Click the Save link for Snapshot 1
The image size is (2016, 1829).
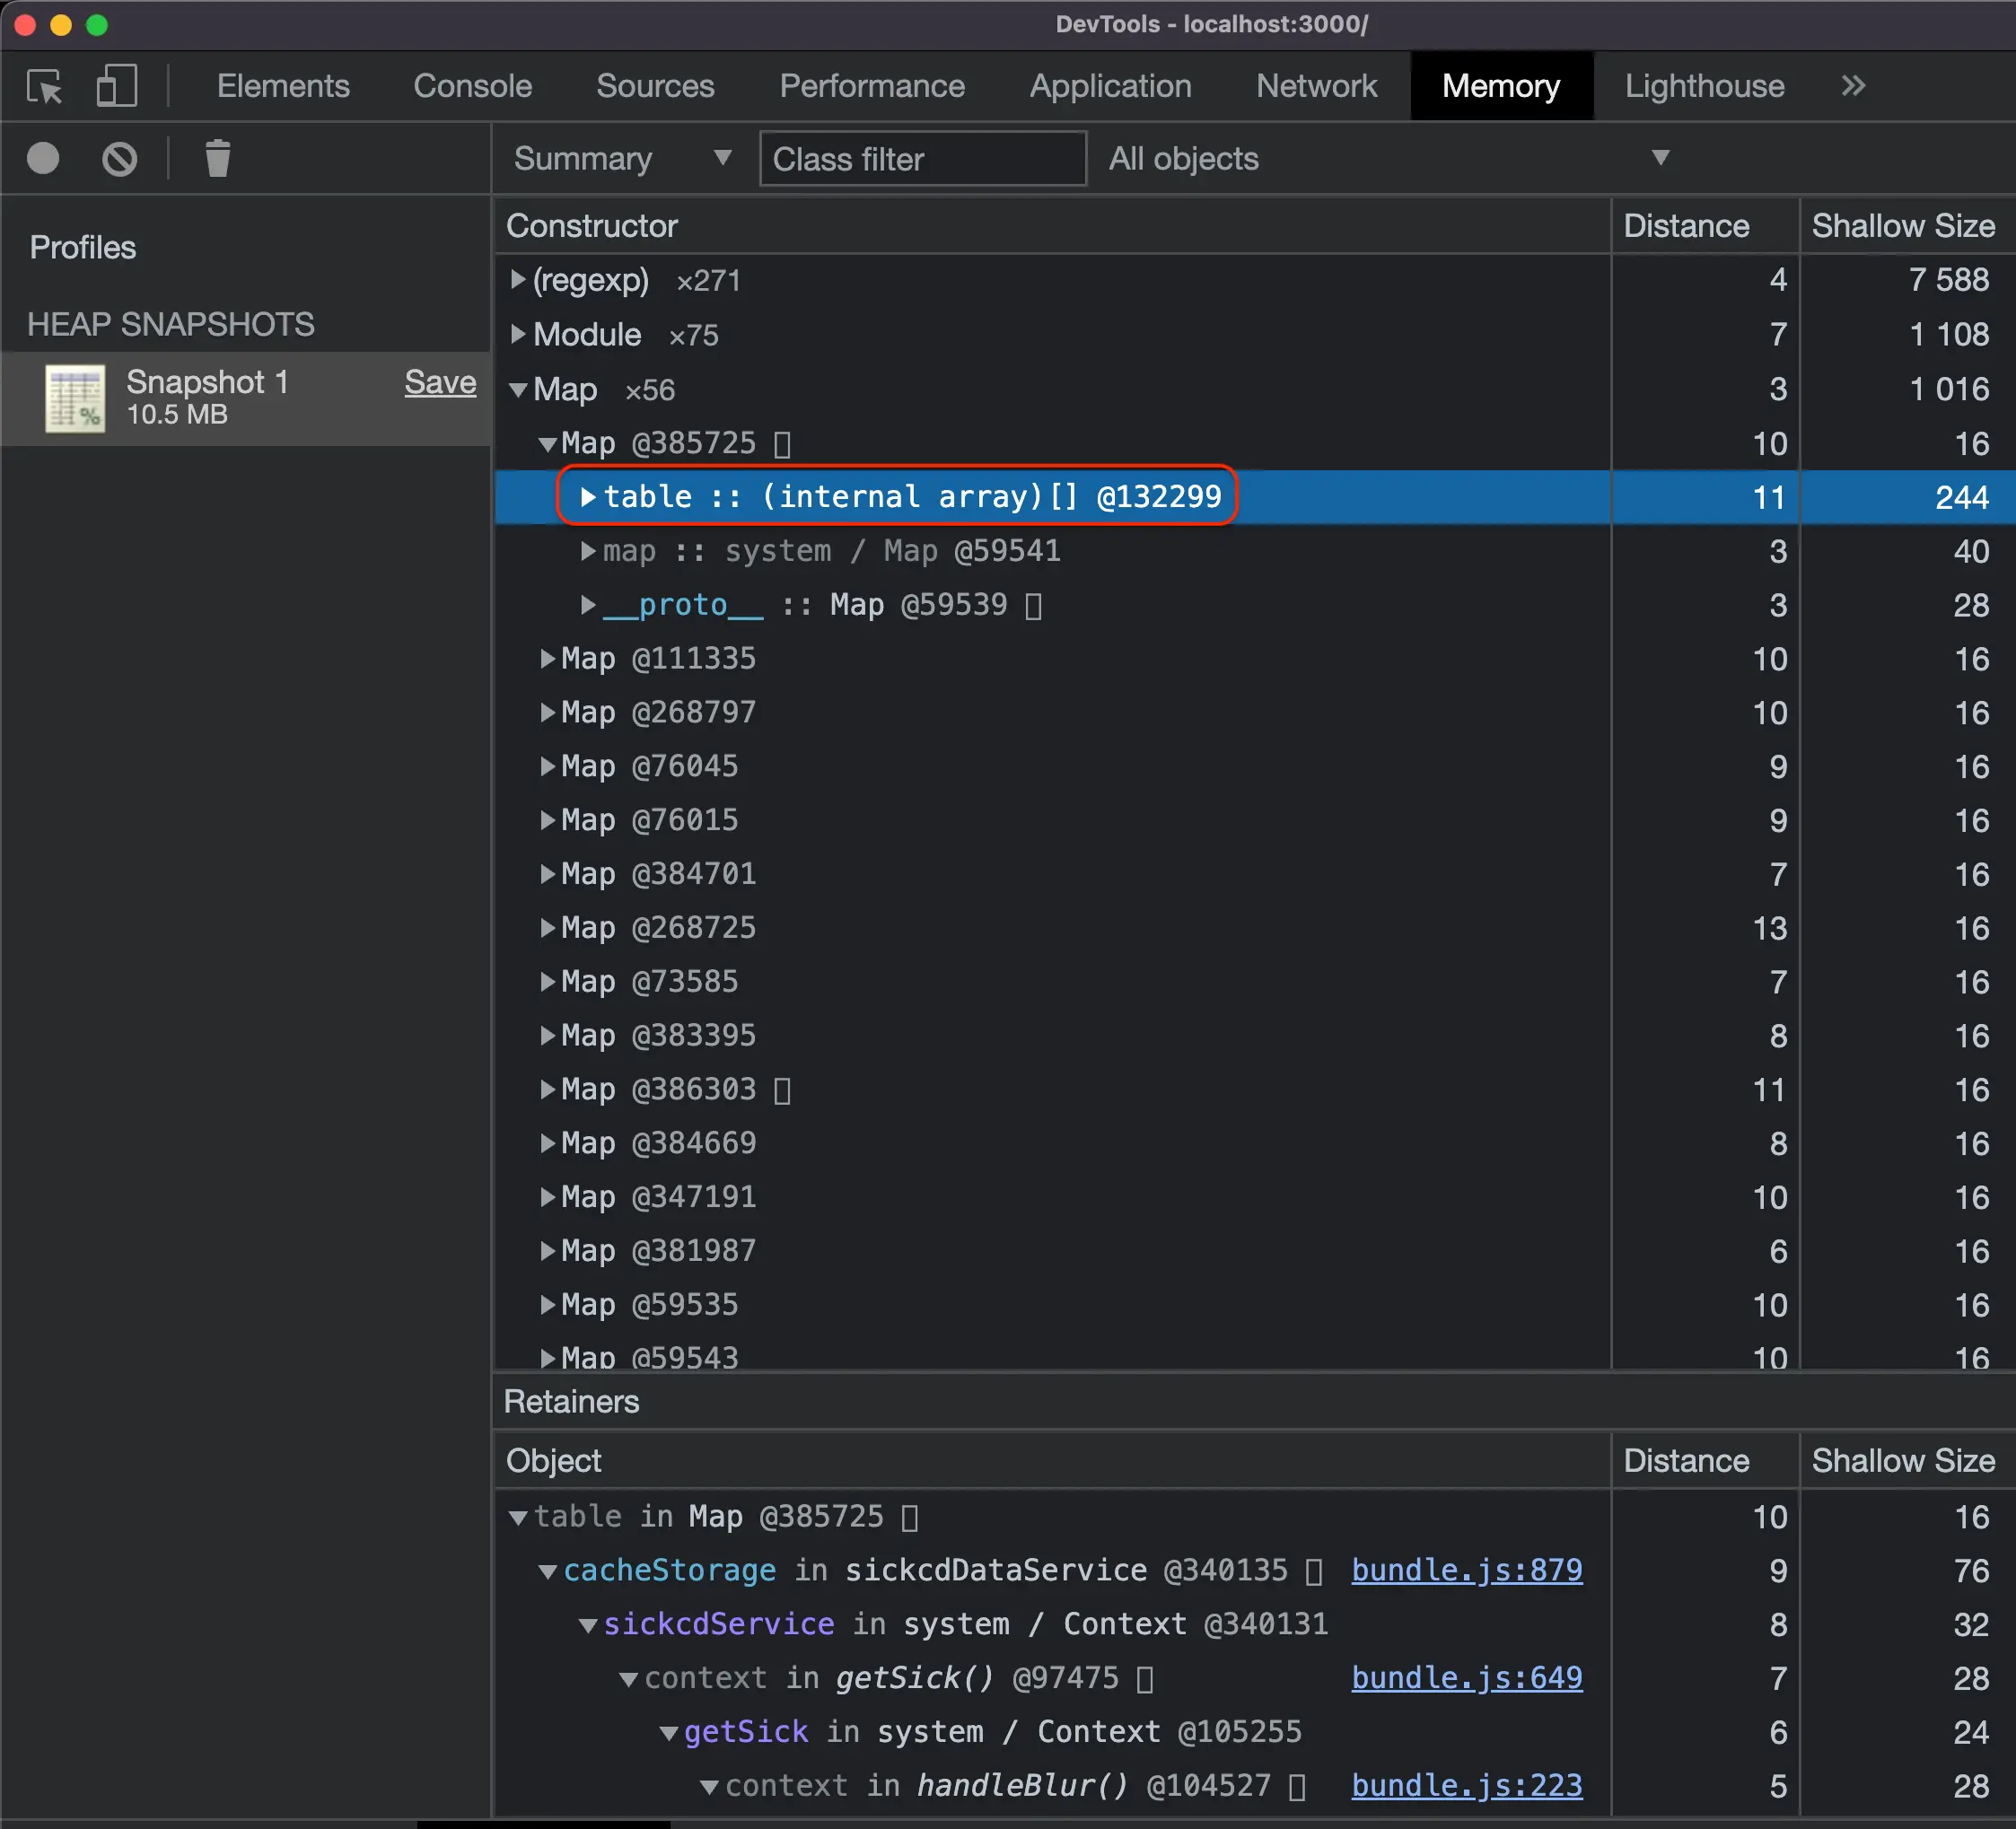440,382
